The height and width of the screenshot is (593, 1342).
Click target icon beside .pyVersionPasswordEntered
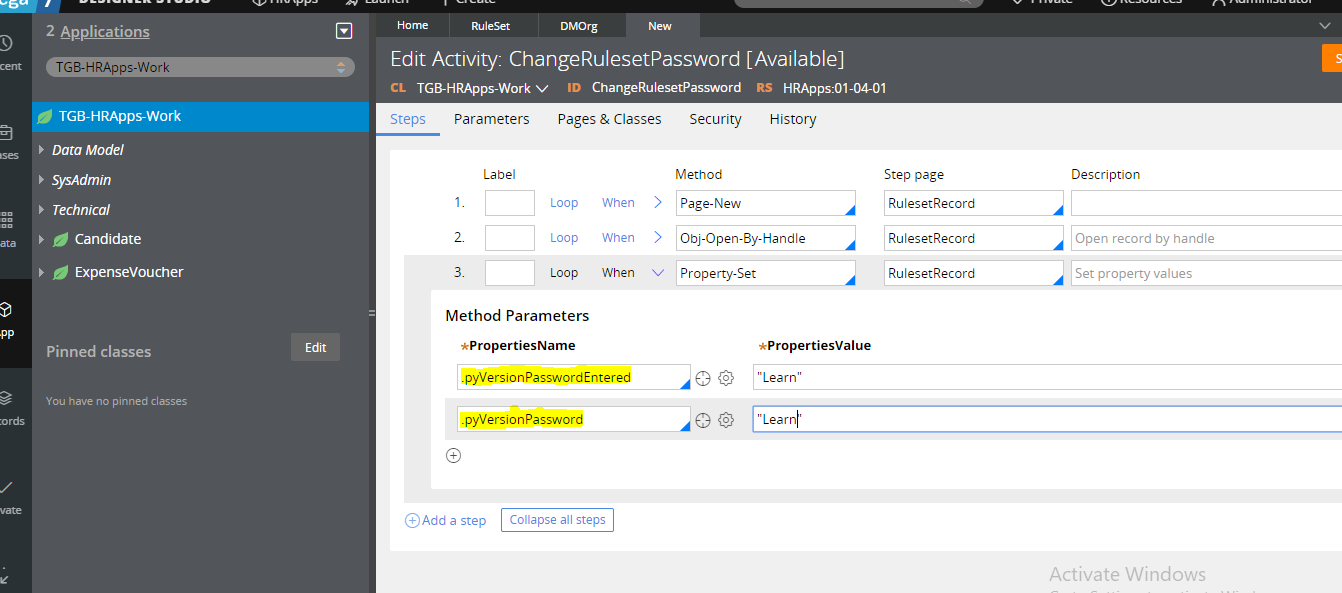tap(703, 378)
